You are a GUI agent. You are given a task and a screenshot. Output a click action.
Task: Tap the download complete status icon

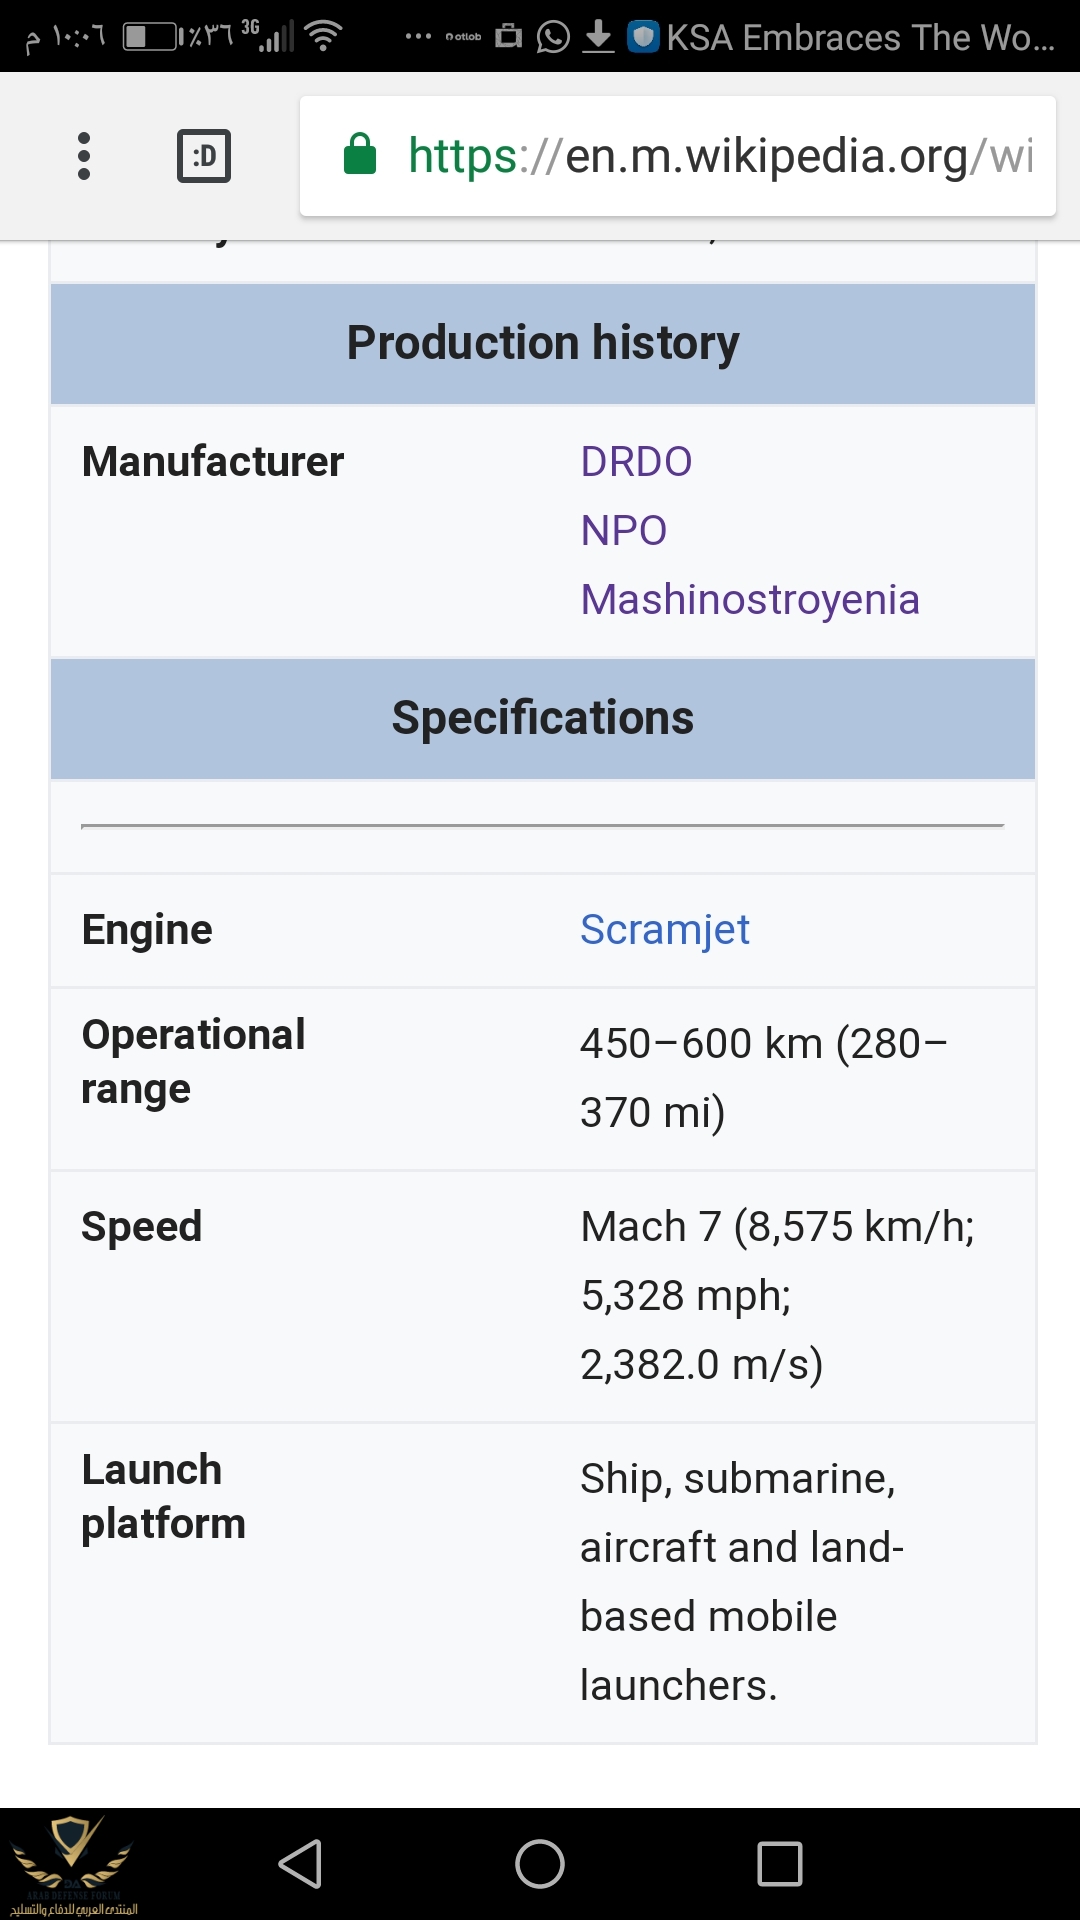coord(596,37)
